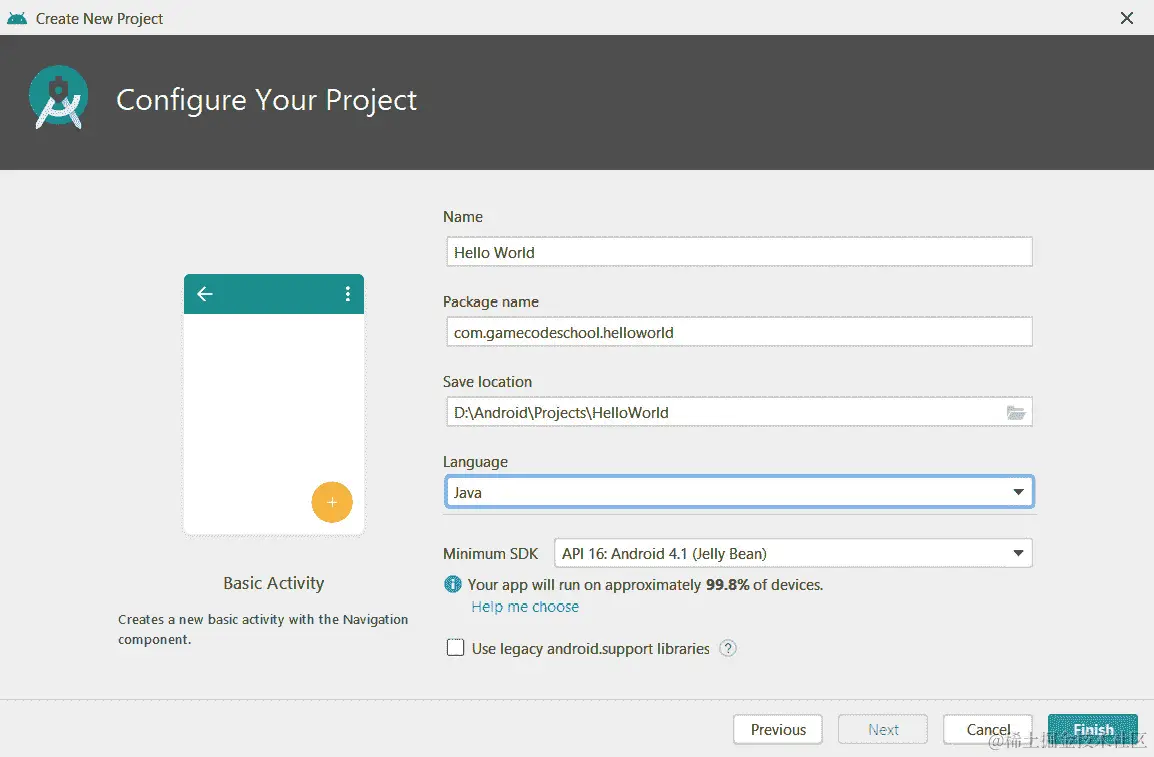1154x757 pixels.
Task: Open the Language dropdown showing Java
Action: point(739,492)
